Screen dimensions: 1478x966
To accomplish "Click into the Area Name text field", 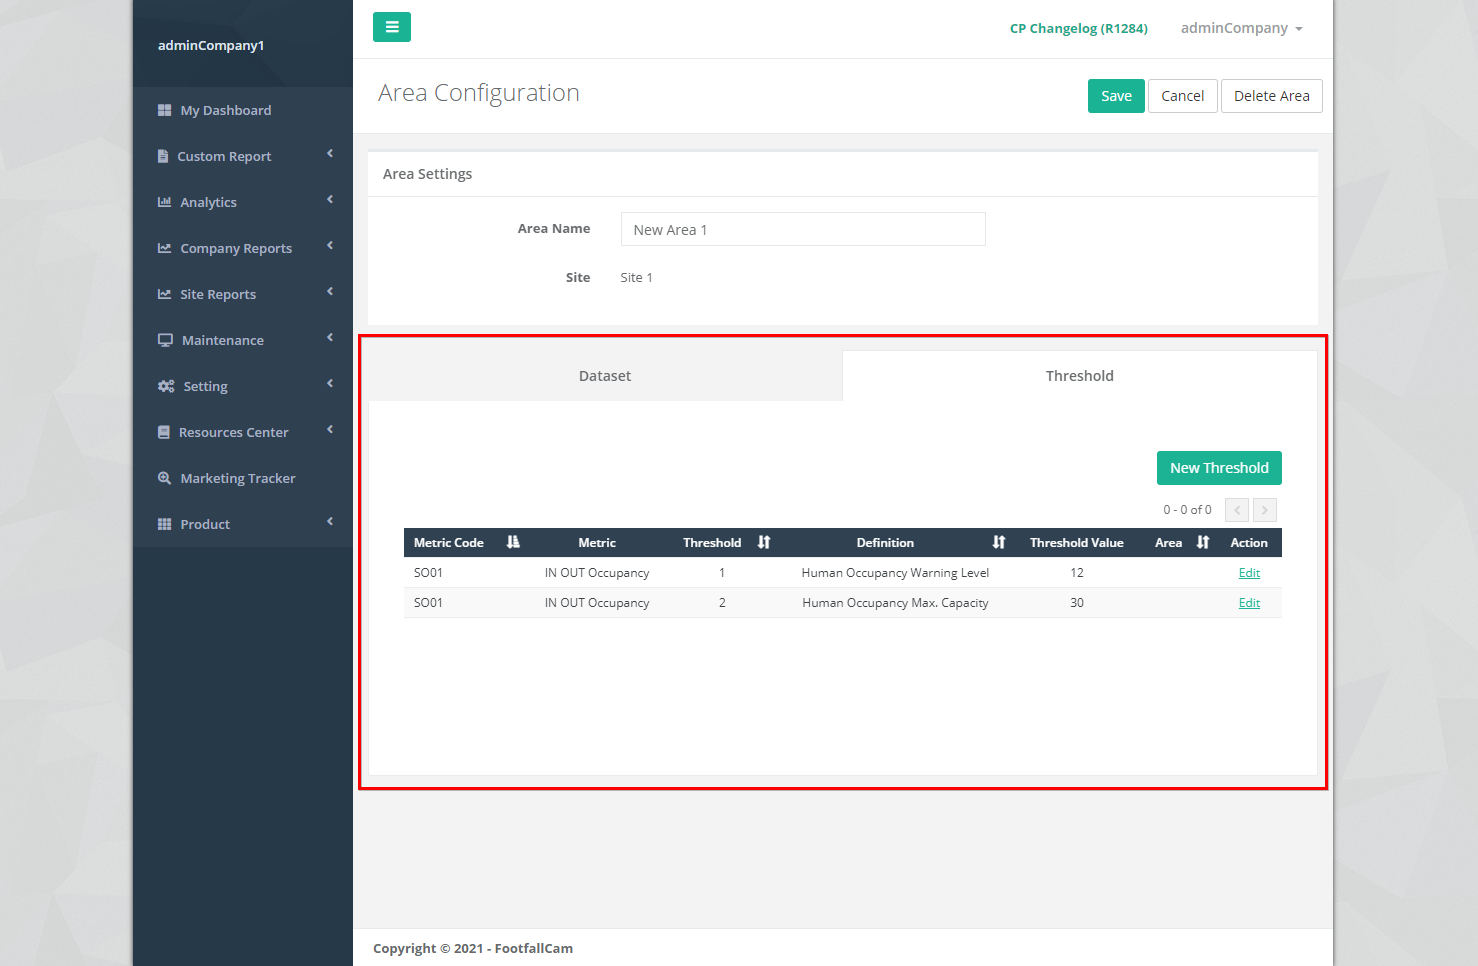I will (803, 229).
